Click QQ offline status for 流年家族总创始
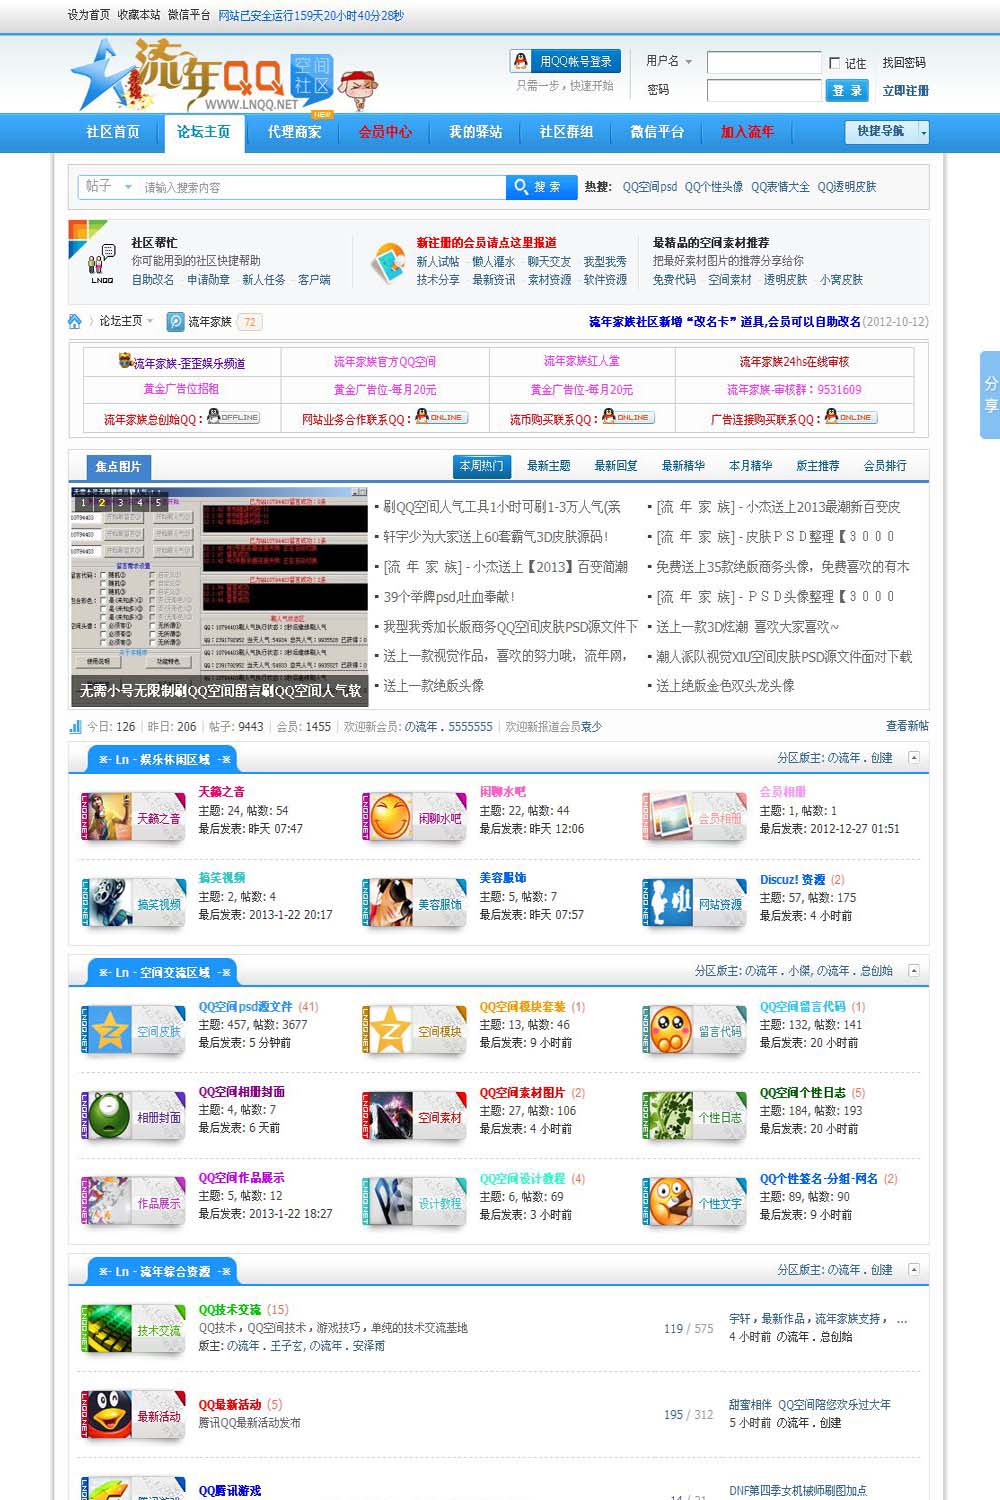1000x1500 pixels. tap(233, 417)
